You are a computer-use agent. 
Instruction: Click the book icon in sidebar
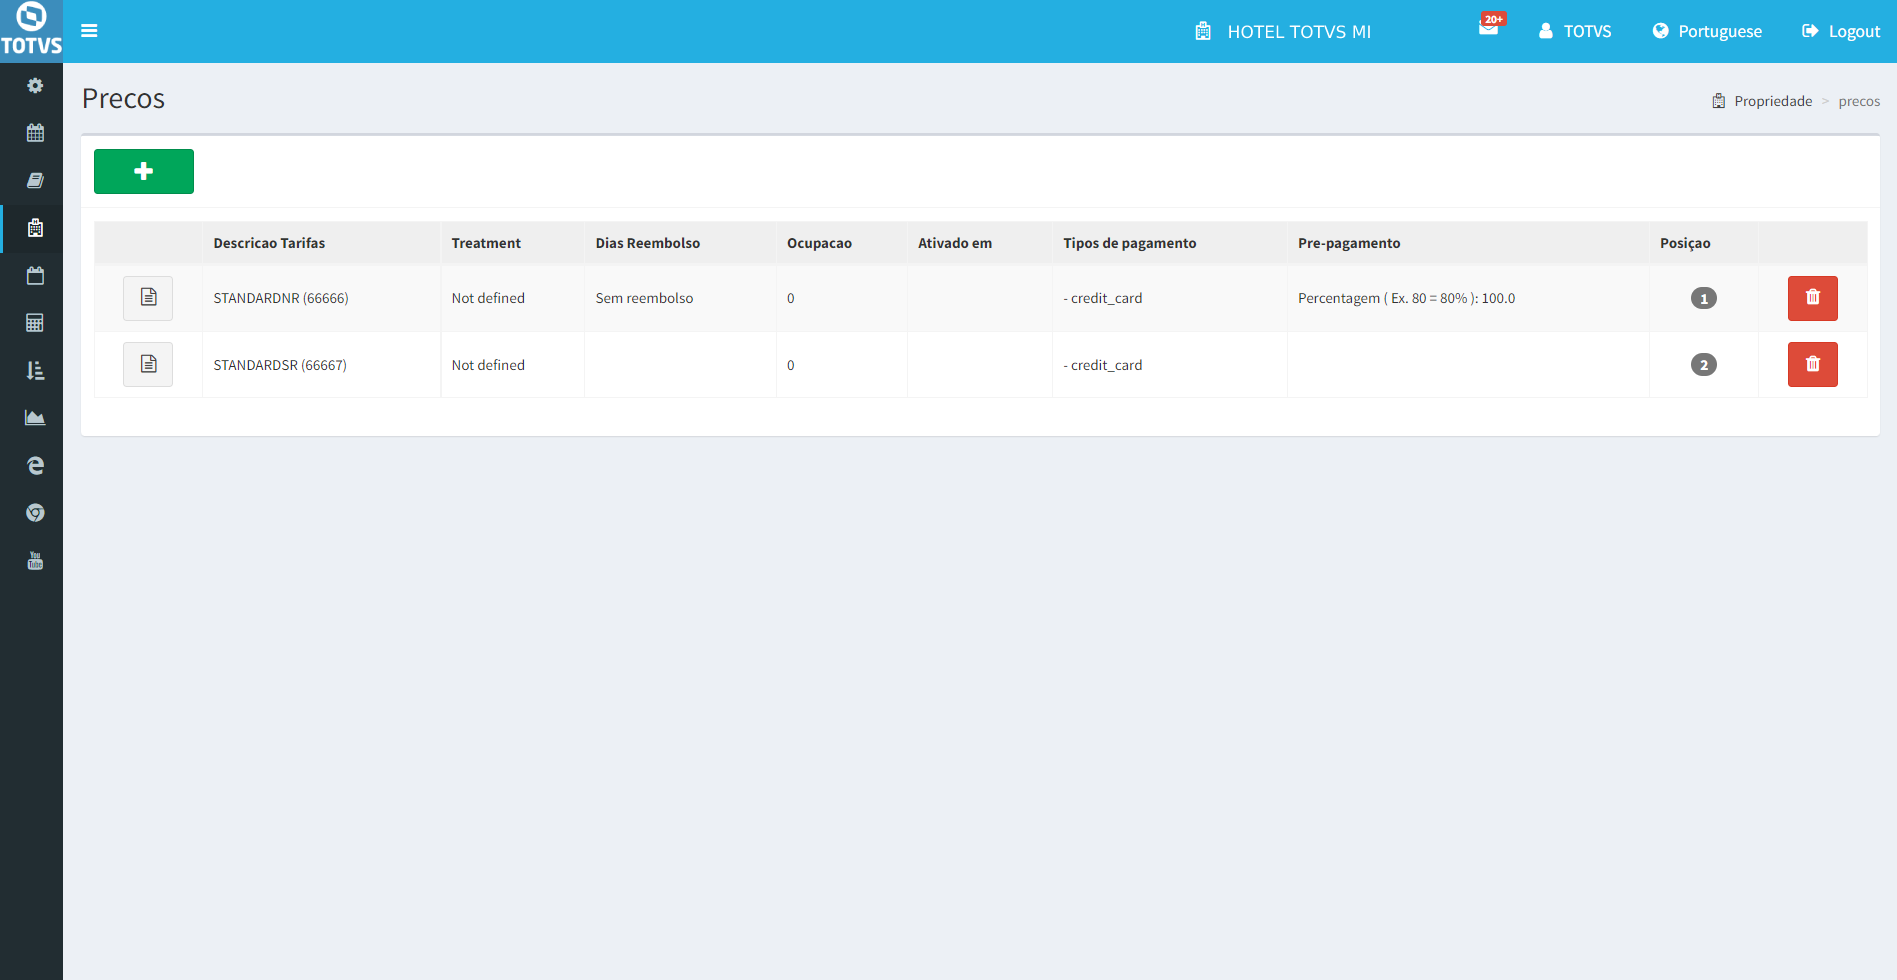click(x=35, y=181)
